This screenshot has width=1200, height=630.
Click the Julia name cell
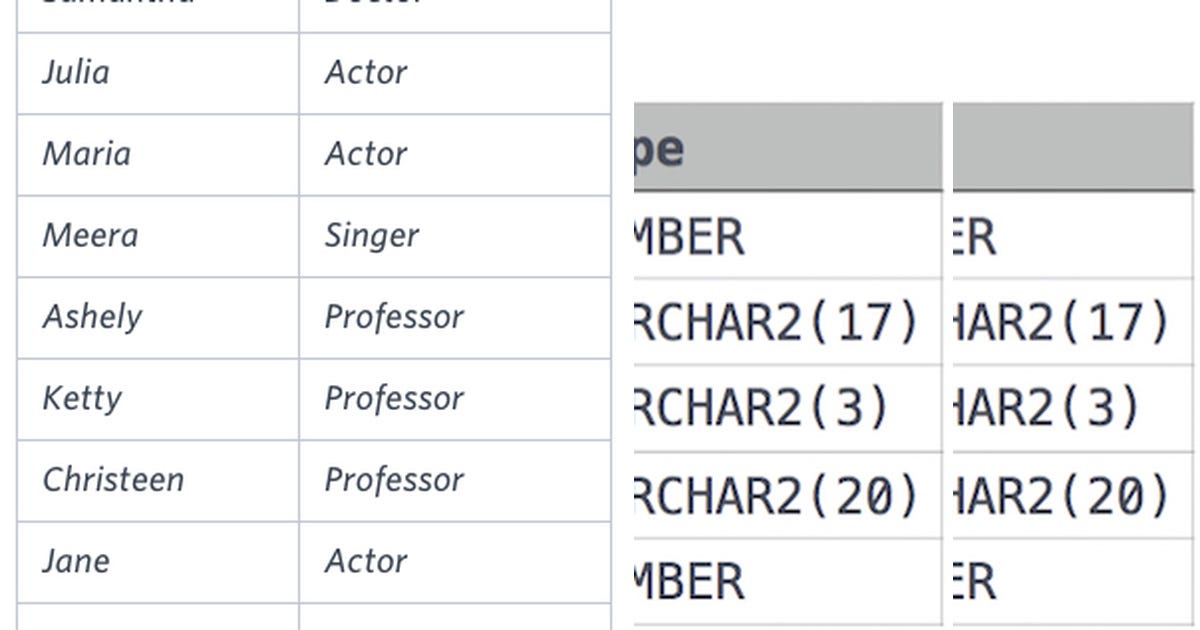pyautogui.click(x=158, y=73)
